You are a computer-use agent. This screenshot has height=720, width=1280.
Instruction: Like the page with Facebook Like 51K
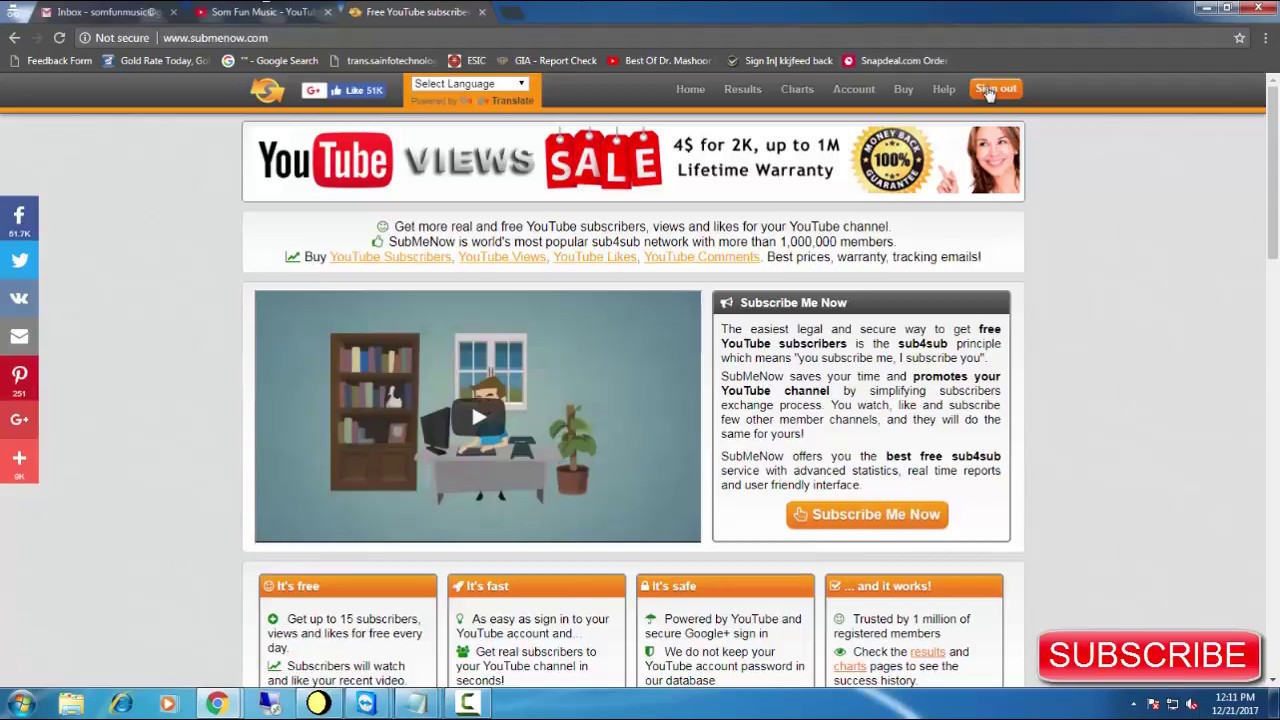(357, 90)
